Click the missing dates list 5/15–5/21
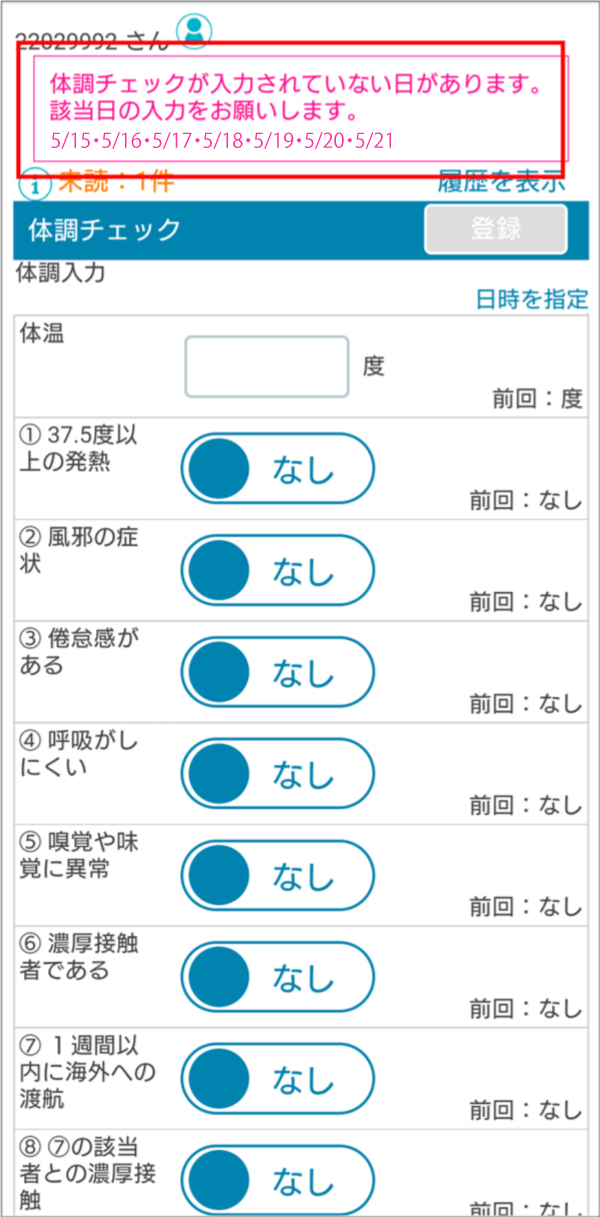600x1217 pixels. point(220,140)
